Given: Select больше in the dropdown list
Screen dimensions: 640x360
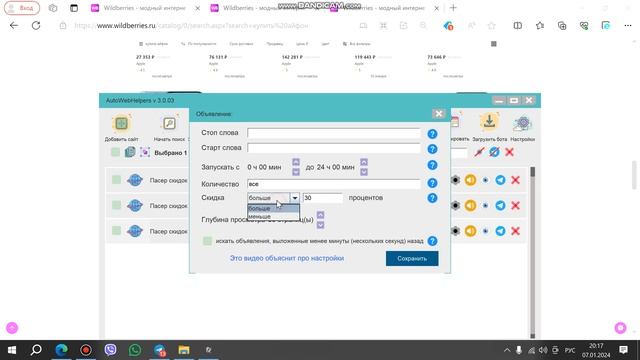Looking at the screenshot, I should point(273,209).
